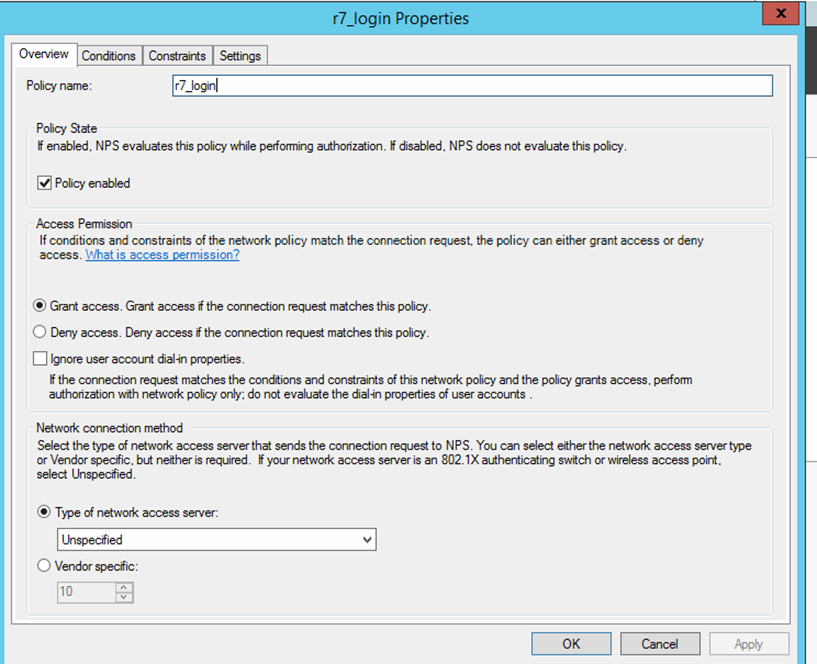Image resolution: width=817 pixels, height=664 pixels.
Task: Click the vendor specific number field
Action: tap(86, 592)
